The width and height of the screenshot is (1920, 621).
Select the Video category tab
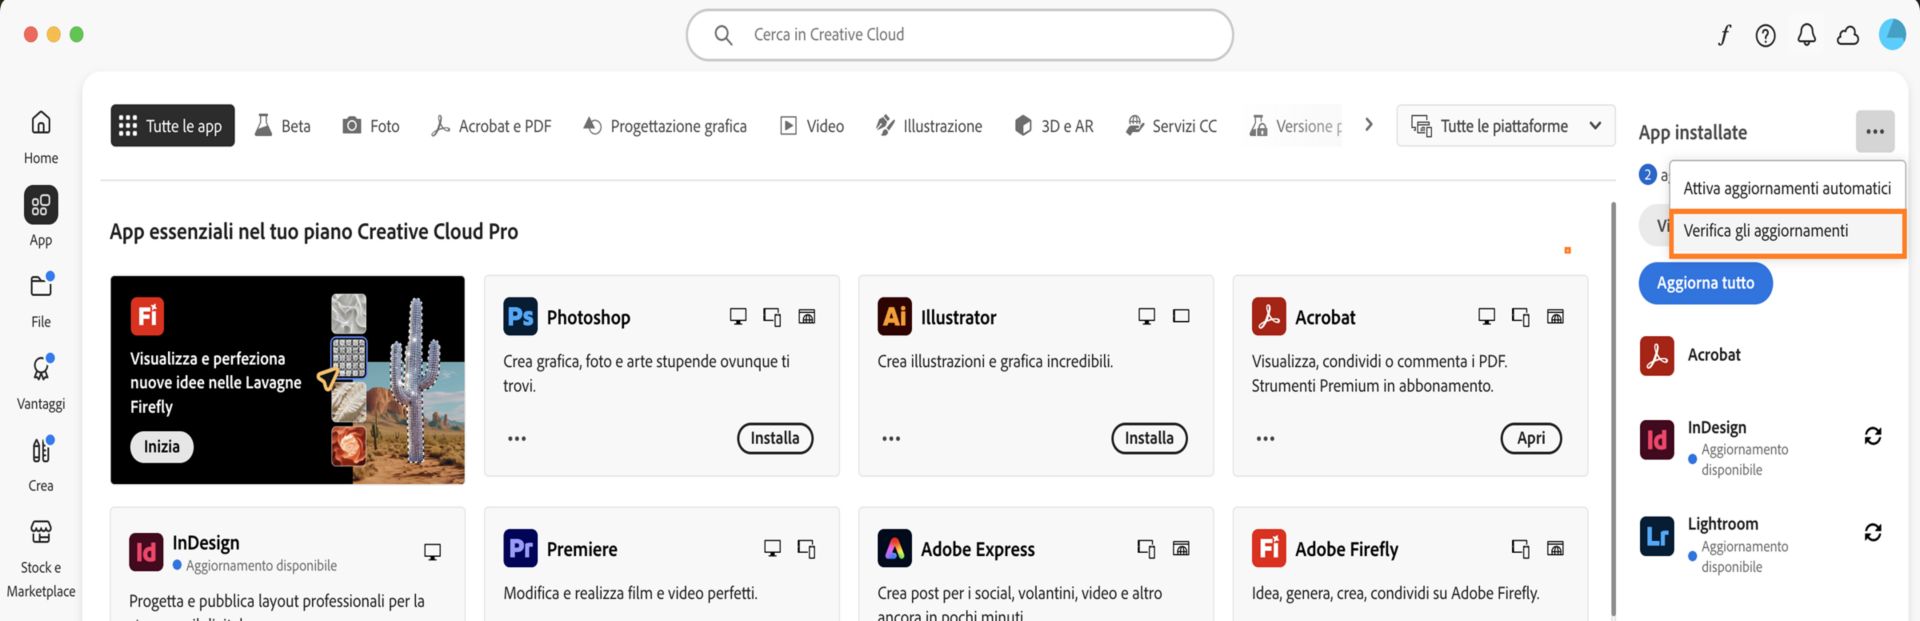(812, 126)
